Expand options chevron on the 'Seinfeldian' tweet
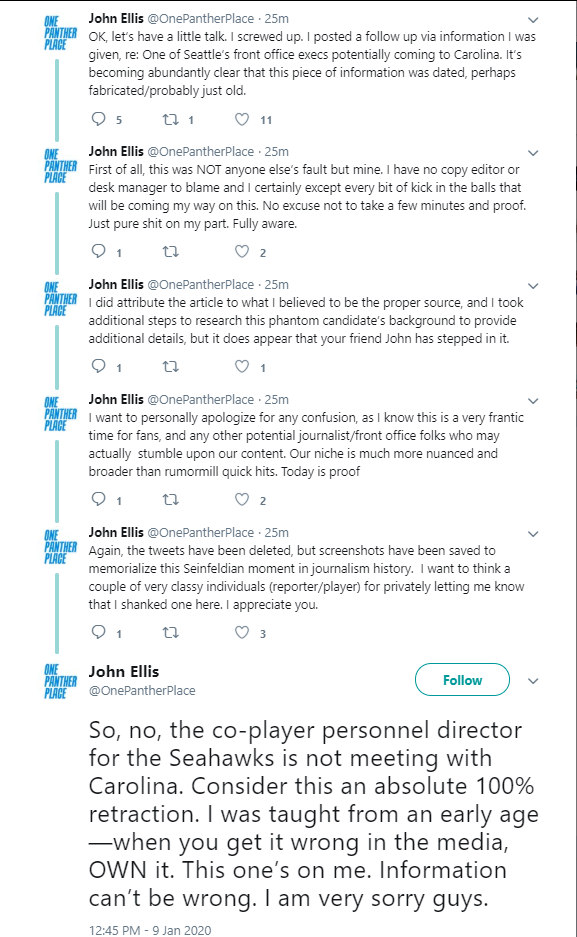Image resolution: width=577 pixels, height=937 pixels. (x=533, y=534)
